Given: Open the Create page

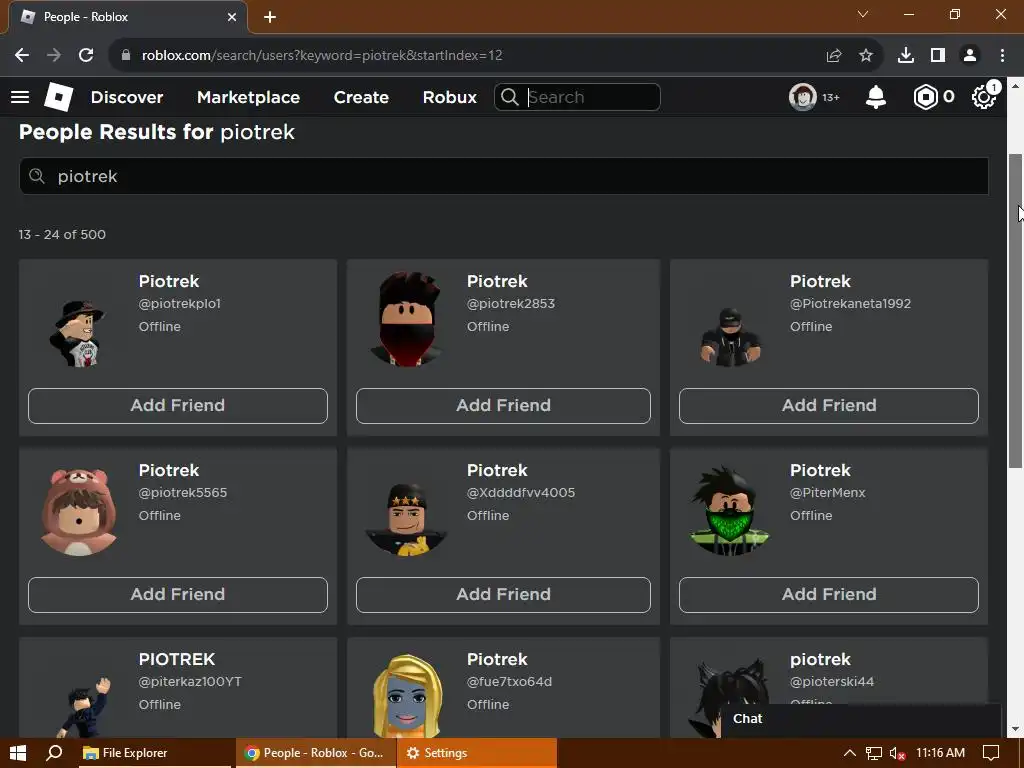Looking at the screenshot, I should coord(361,97).
